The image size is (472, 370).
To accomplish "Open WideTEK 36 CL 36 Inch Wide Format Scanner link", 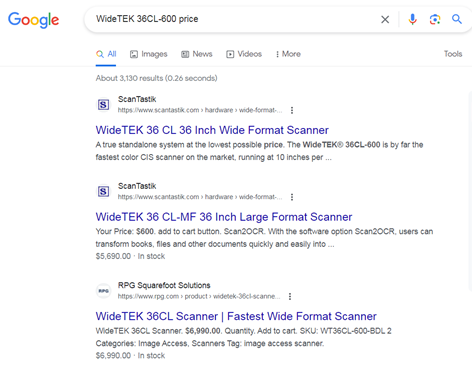I will [x=212, y=130].
